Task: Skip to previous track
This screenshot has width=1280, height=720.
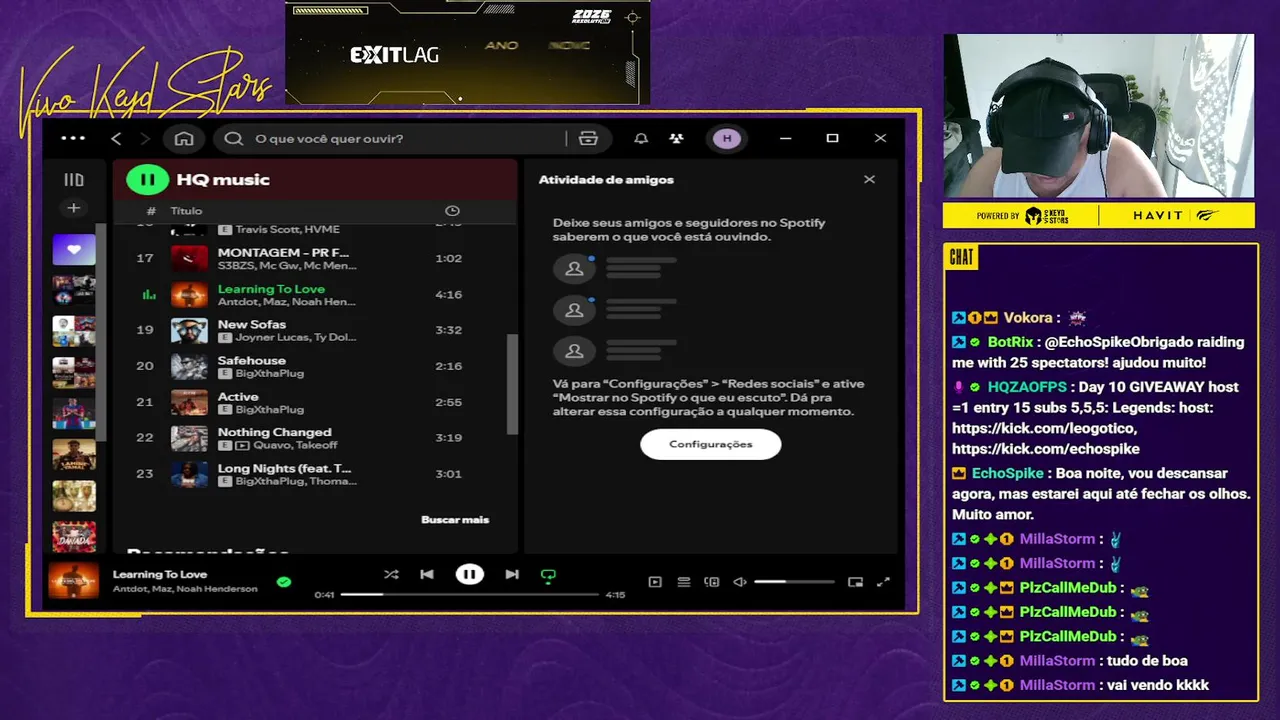Action: [x=427, y=575]
